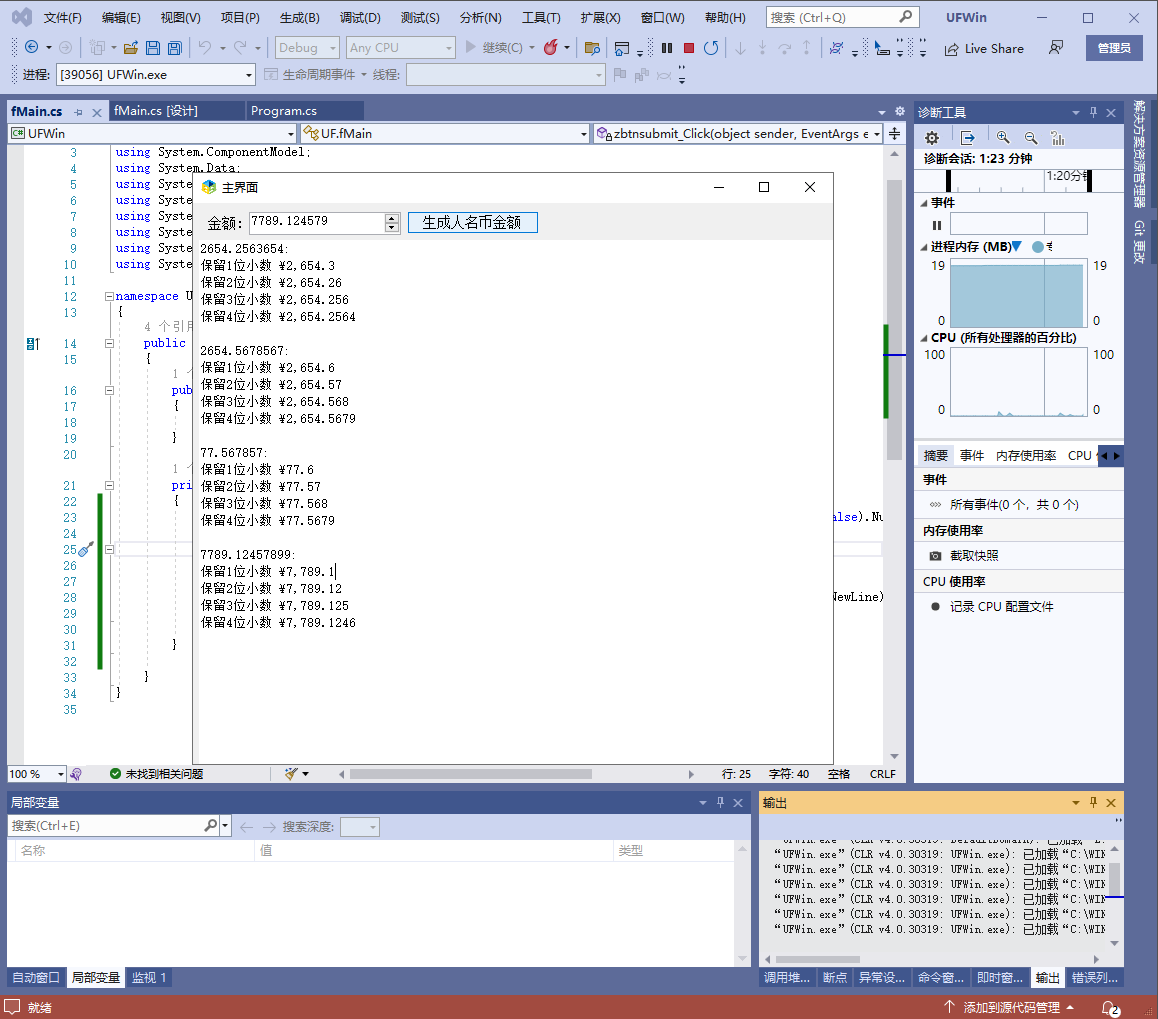
Task: Pin the Output panel
Action: [1093, 803]
